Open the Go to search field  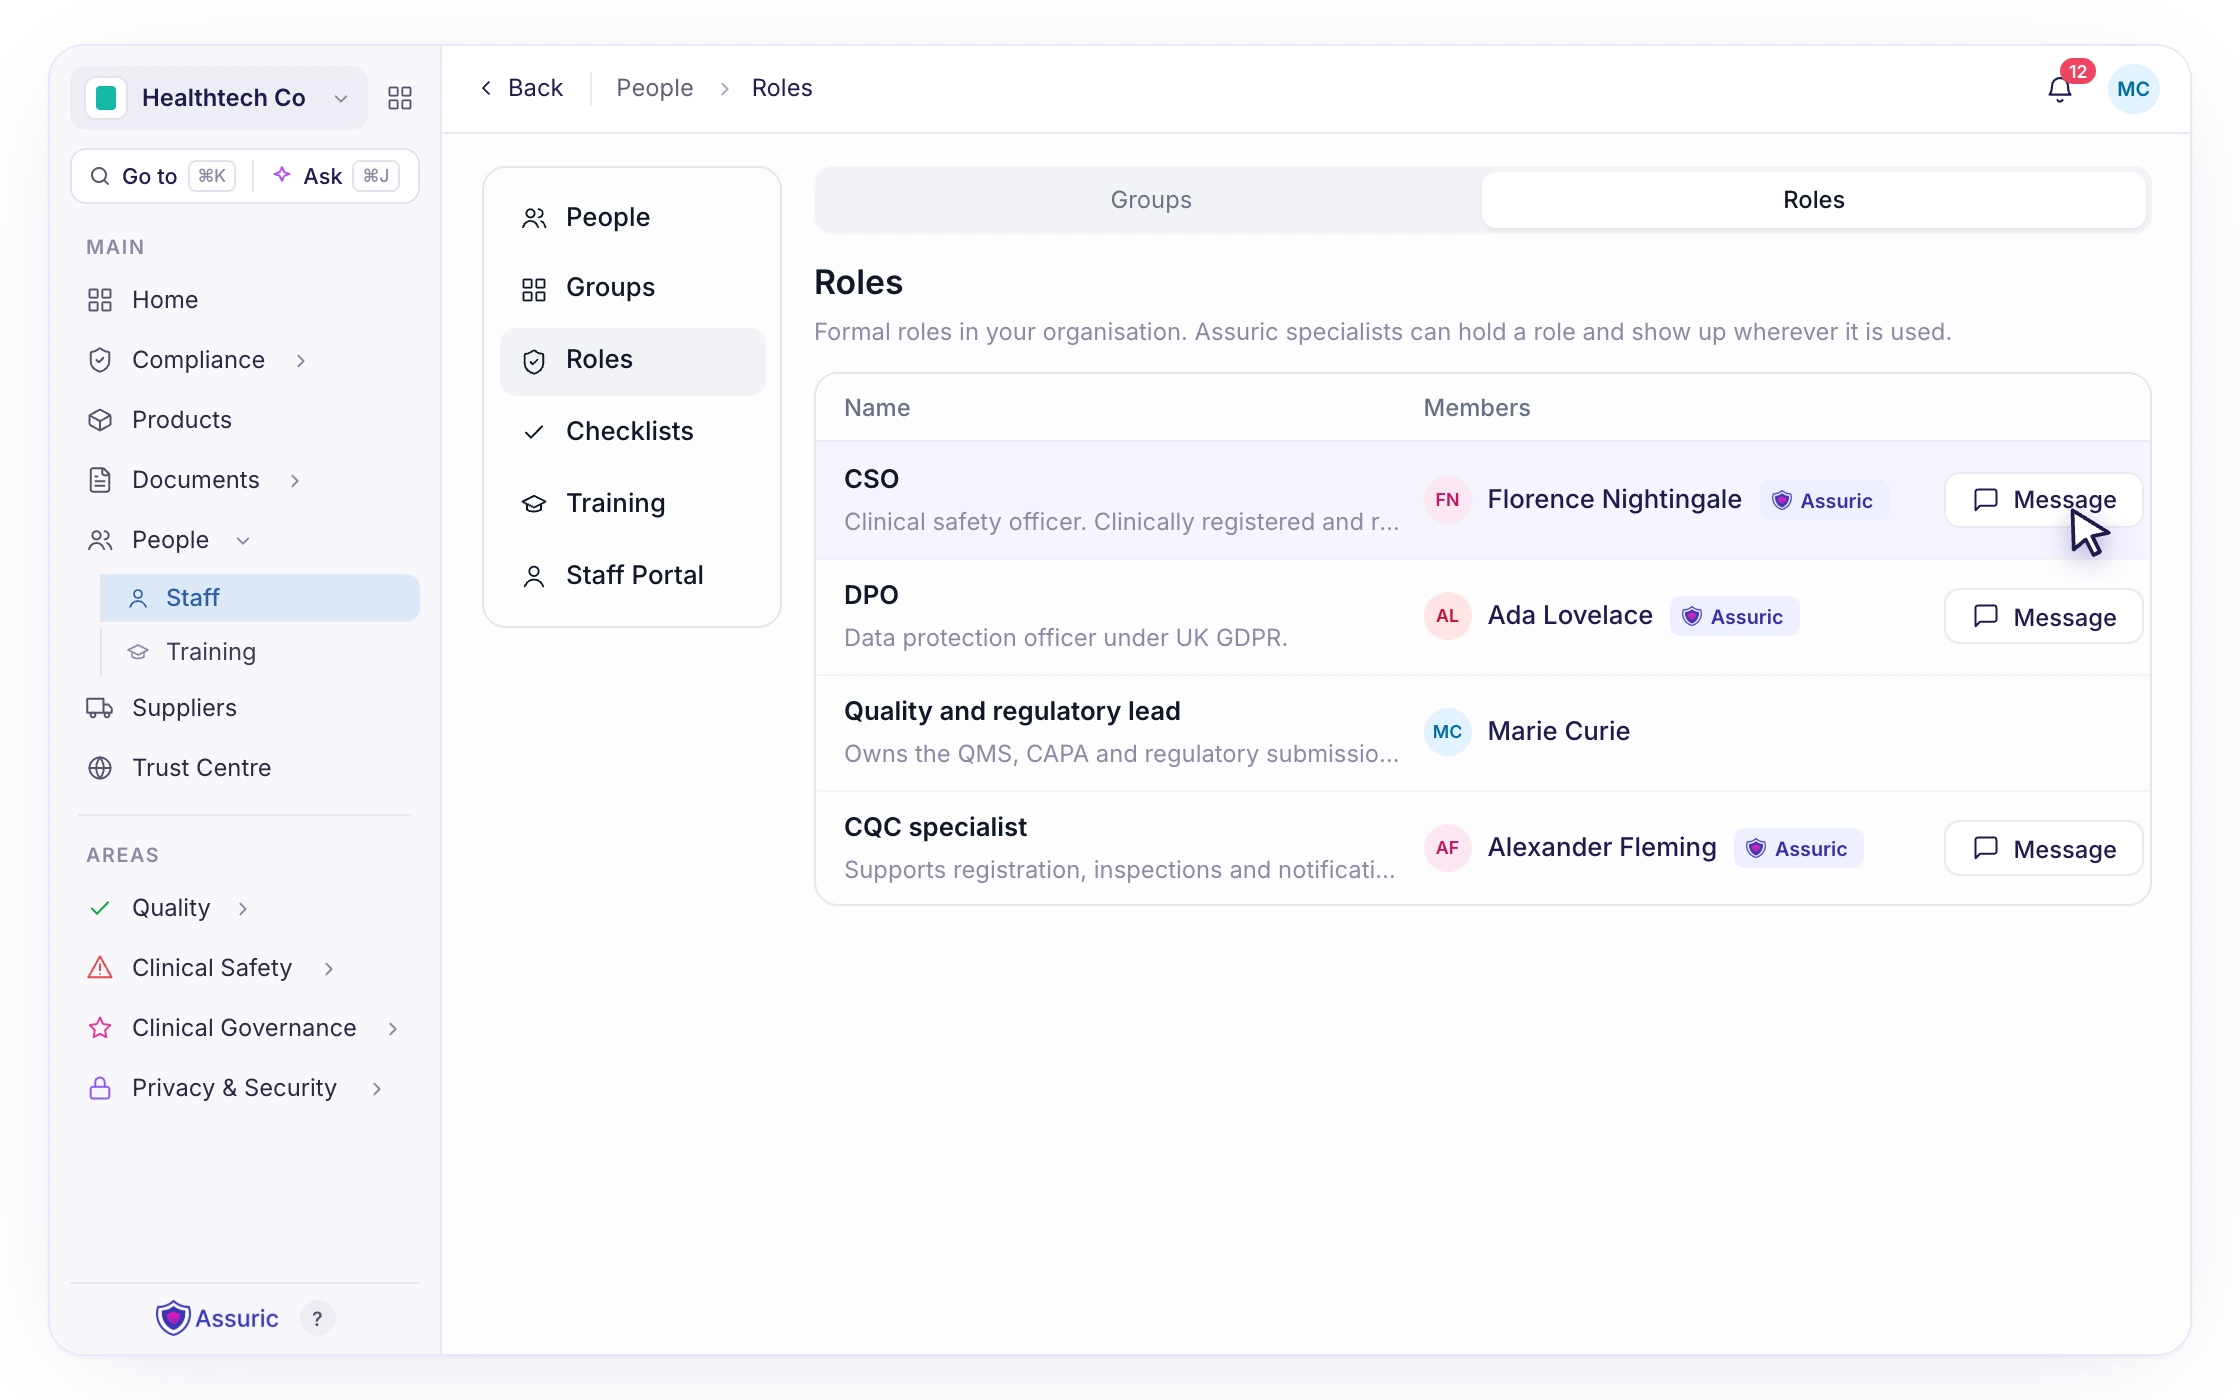[x=162, y=176]
